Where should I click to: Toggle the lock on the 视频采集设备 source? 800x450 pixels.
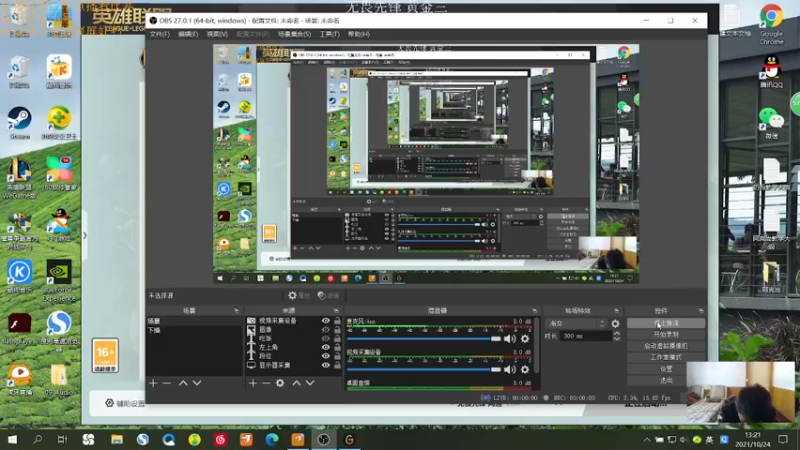pyautogui.click(x=337, y=321)
